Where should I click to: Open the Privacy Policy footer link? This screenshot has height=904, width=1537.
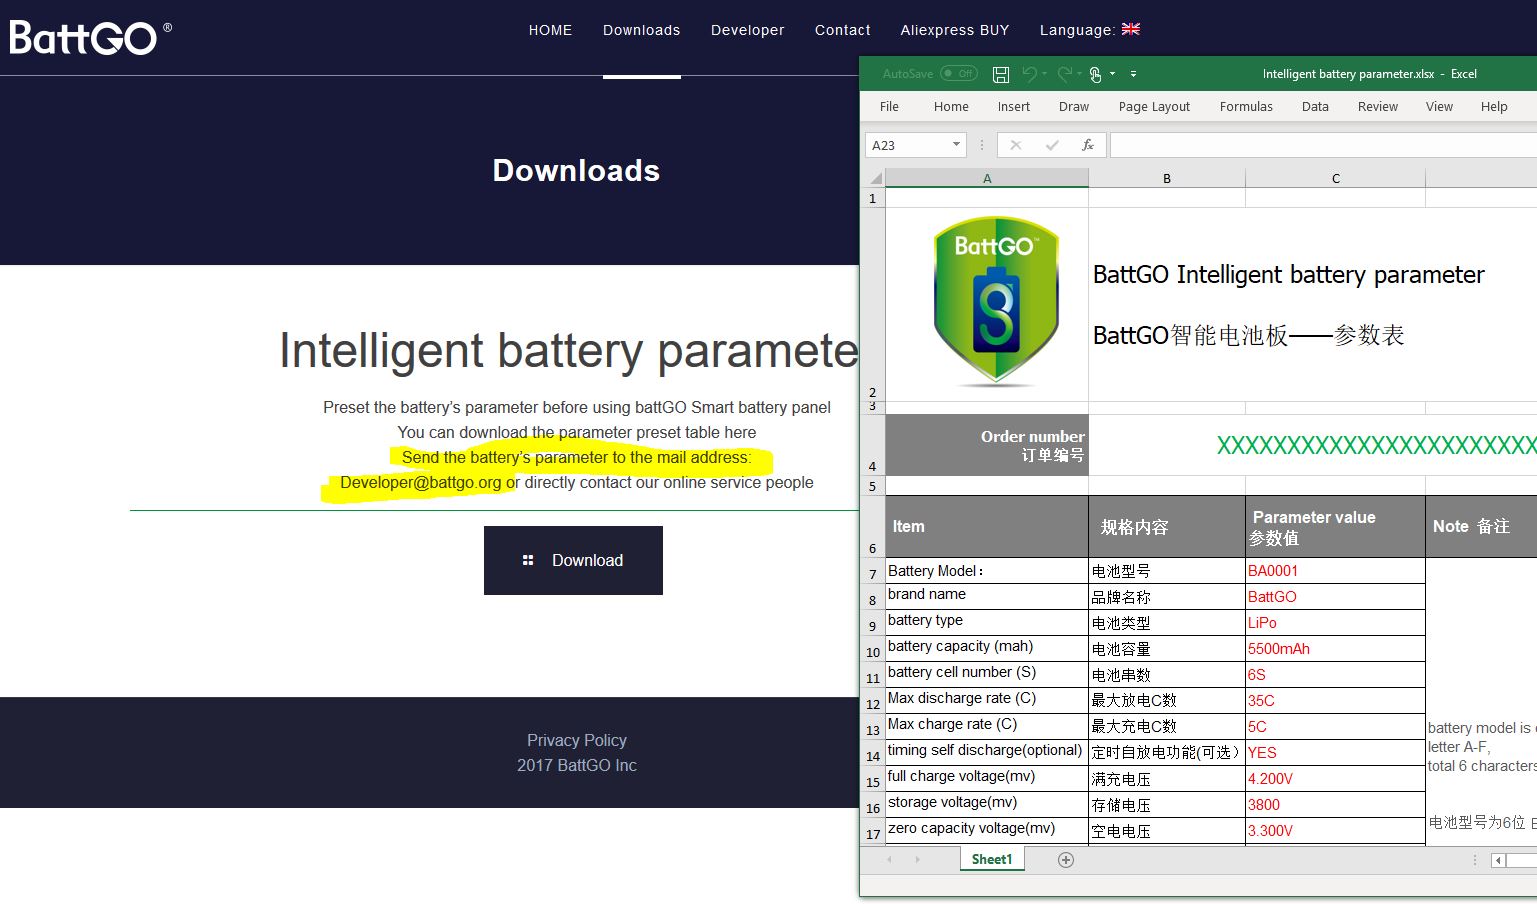[577, 740]
